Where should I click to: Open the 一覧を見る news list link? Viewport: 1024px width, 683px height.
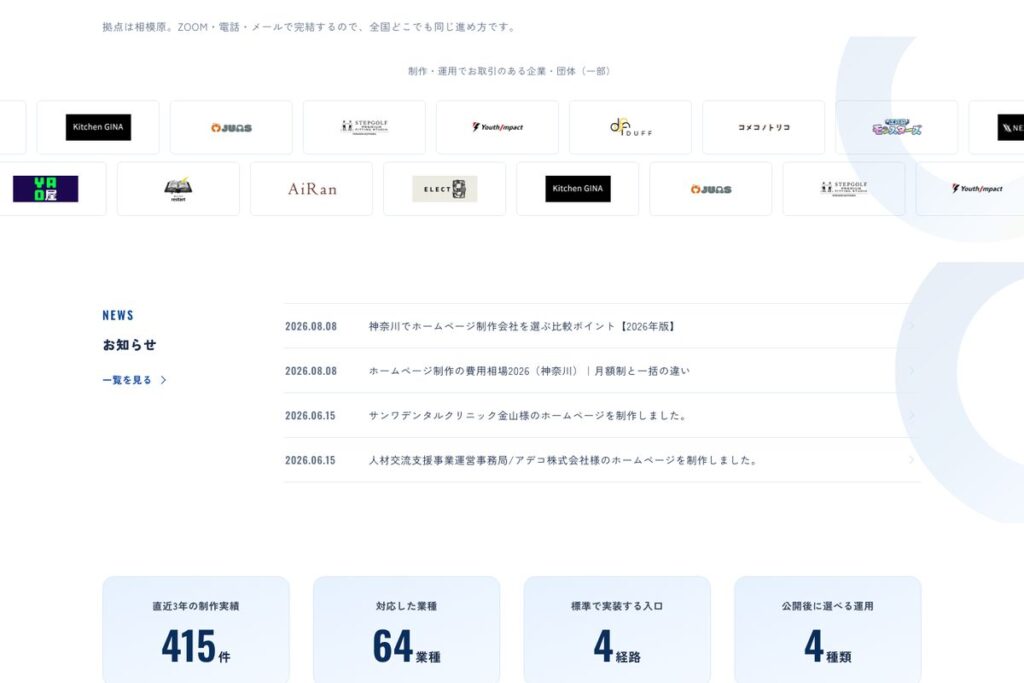[x=135, y=380]
